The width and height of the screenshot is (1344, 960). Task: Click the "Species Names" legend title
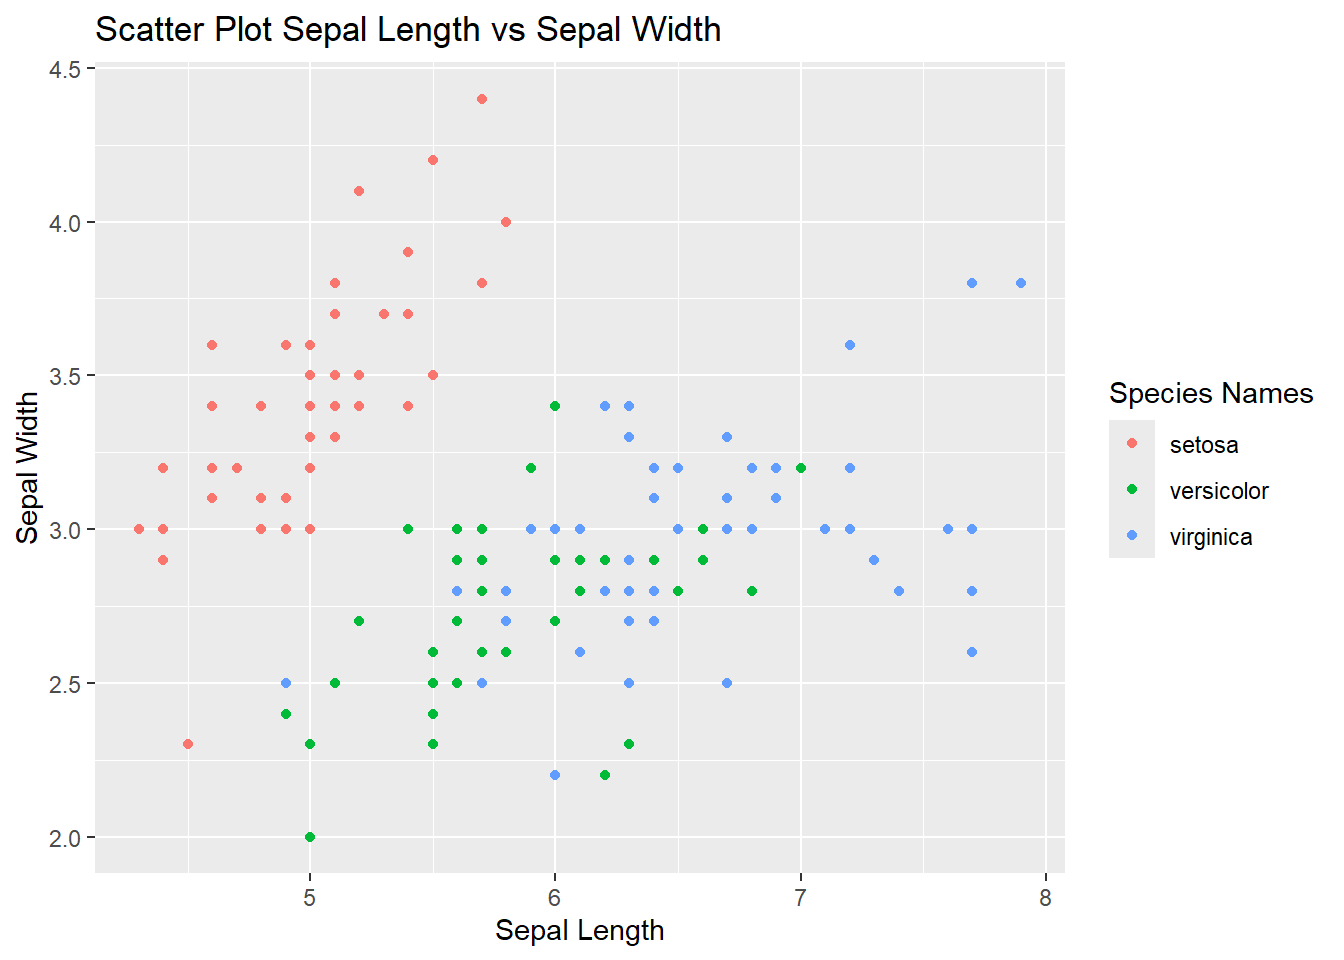[x=1210, y=394]
